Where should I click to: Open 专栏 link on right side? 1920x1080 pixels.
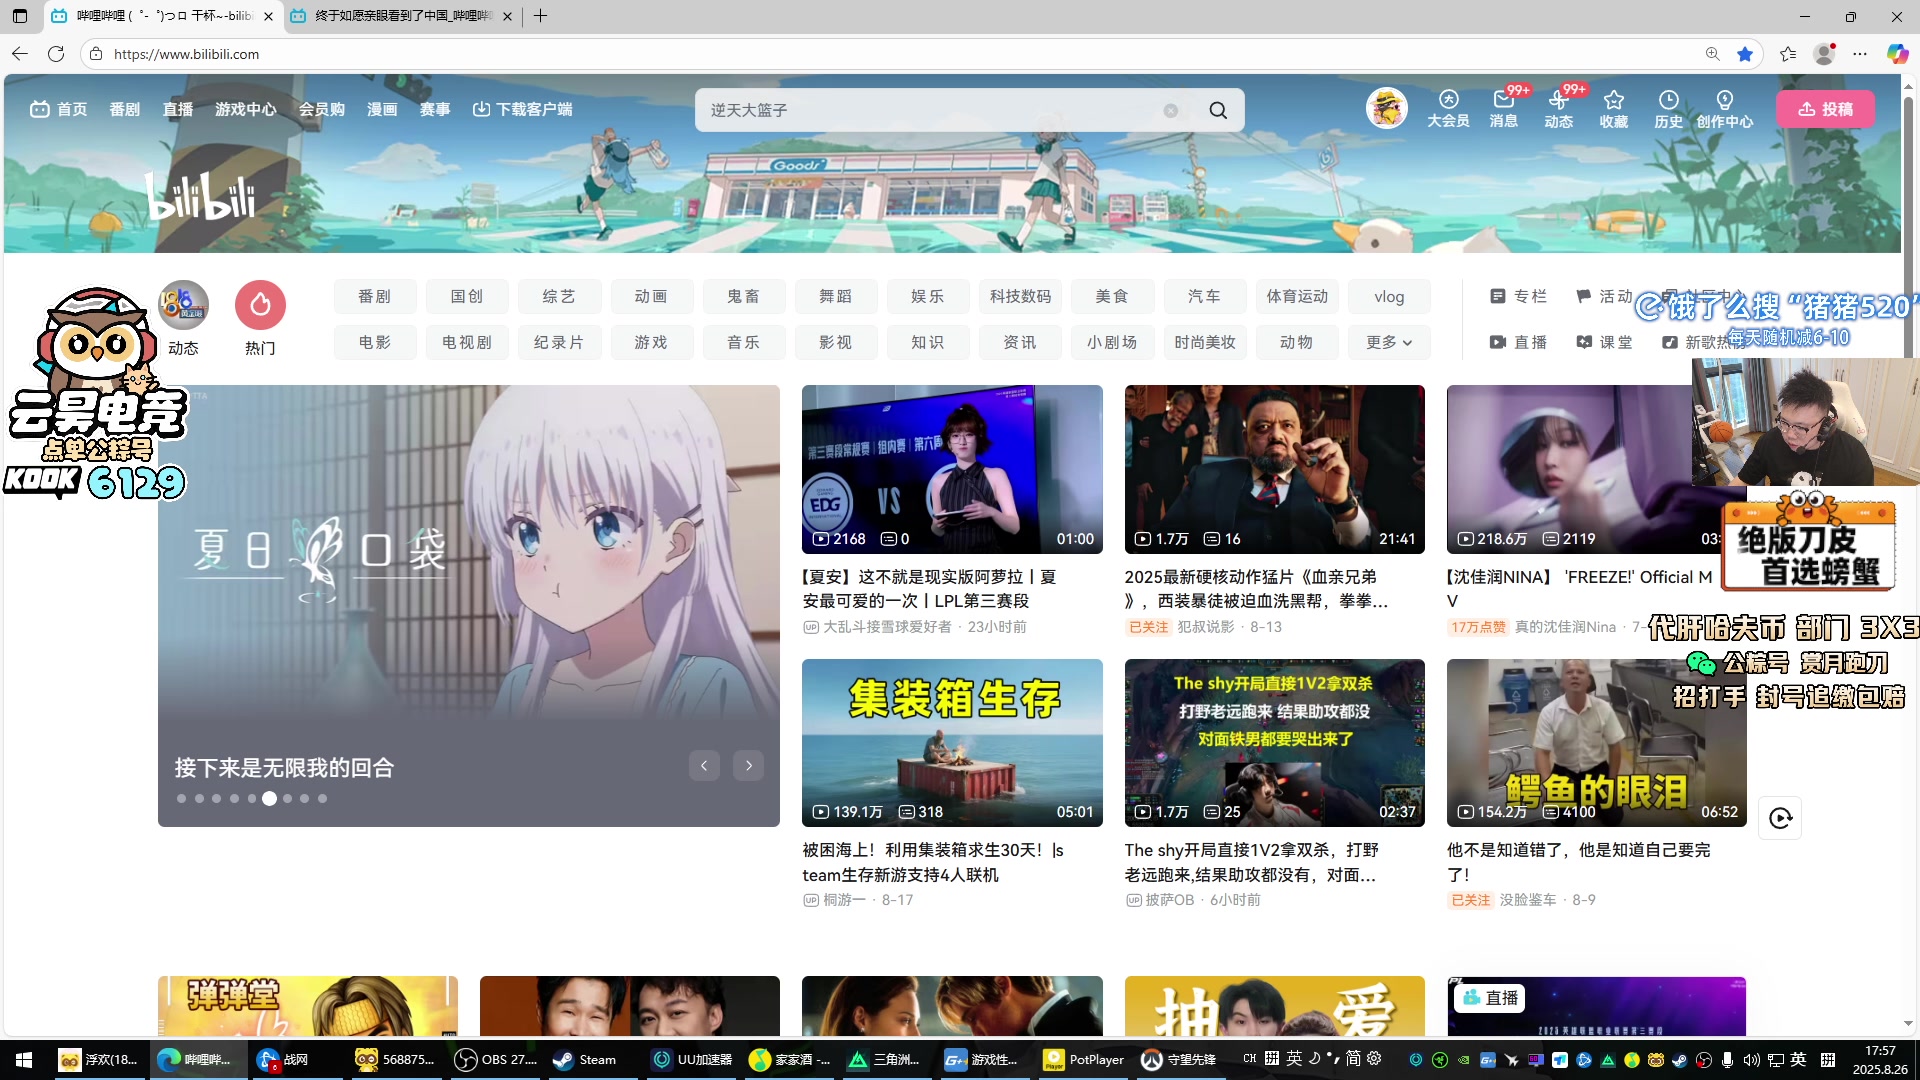click(1518, 296)
